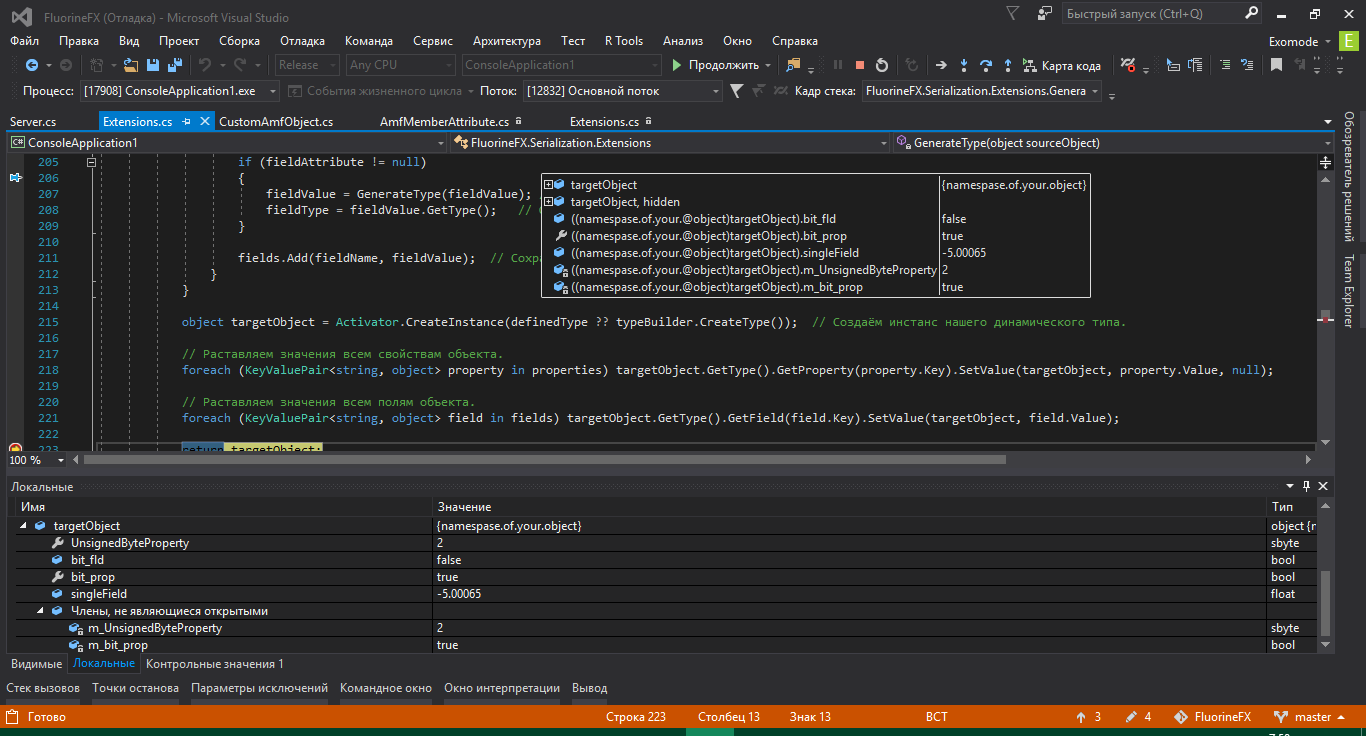Open the ConsoleApplication1 startup project dropdown
Screen dimensions: 1366x736
coord(562,65)
